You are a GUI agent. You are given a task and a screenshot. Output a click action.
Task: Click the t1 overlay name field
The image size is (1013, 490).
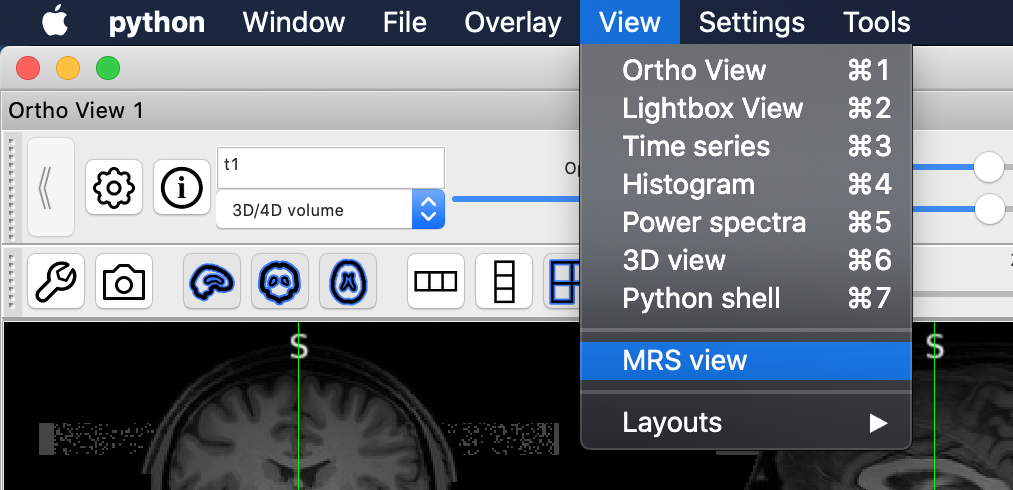[330, 167]
